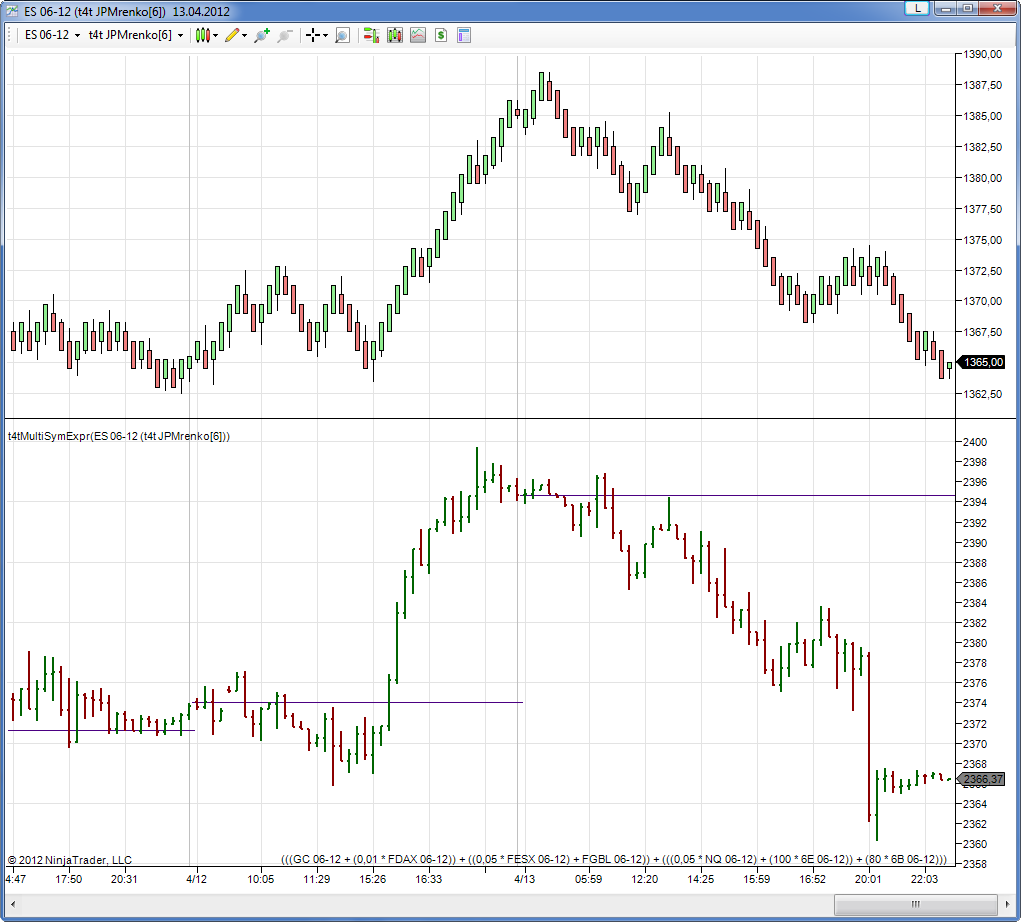Click the 2358 indicator axis label
Image resolution: width=1021 pixels, height=922 pixels.
(x=975, y=864)
